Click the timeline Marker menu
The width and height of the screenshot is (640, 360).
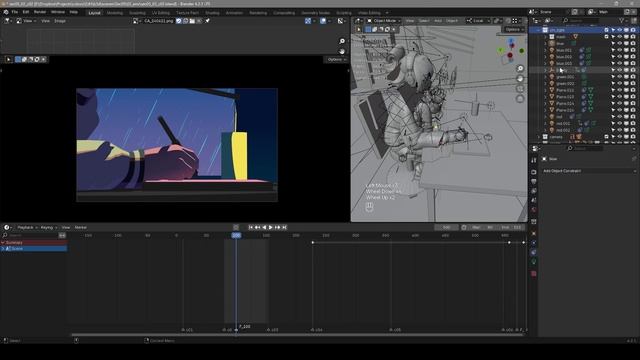coord(80,227)
